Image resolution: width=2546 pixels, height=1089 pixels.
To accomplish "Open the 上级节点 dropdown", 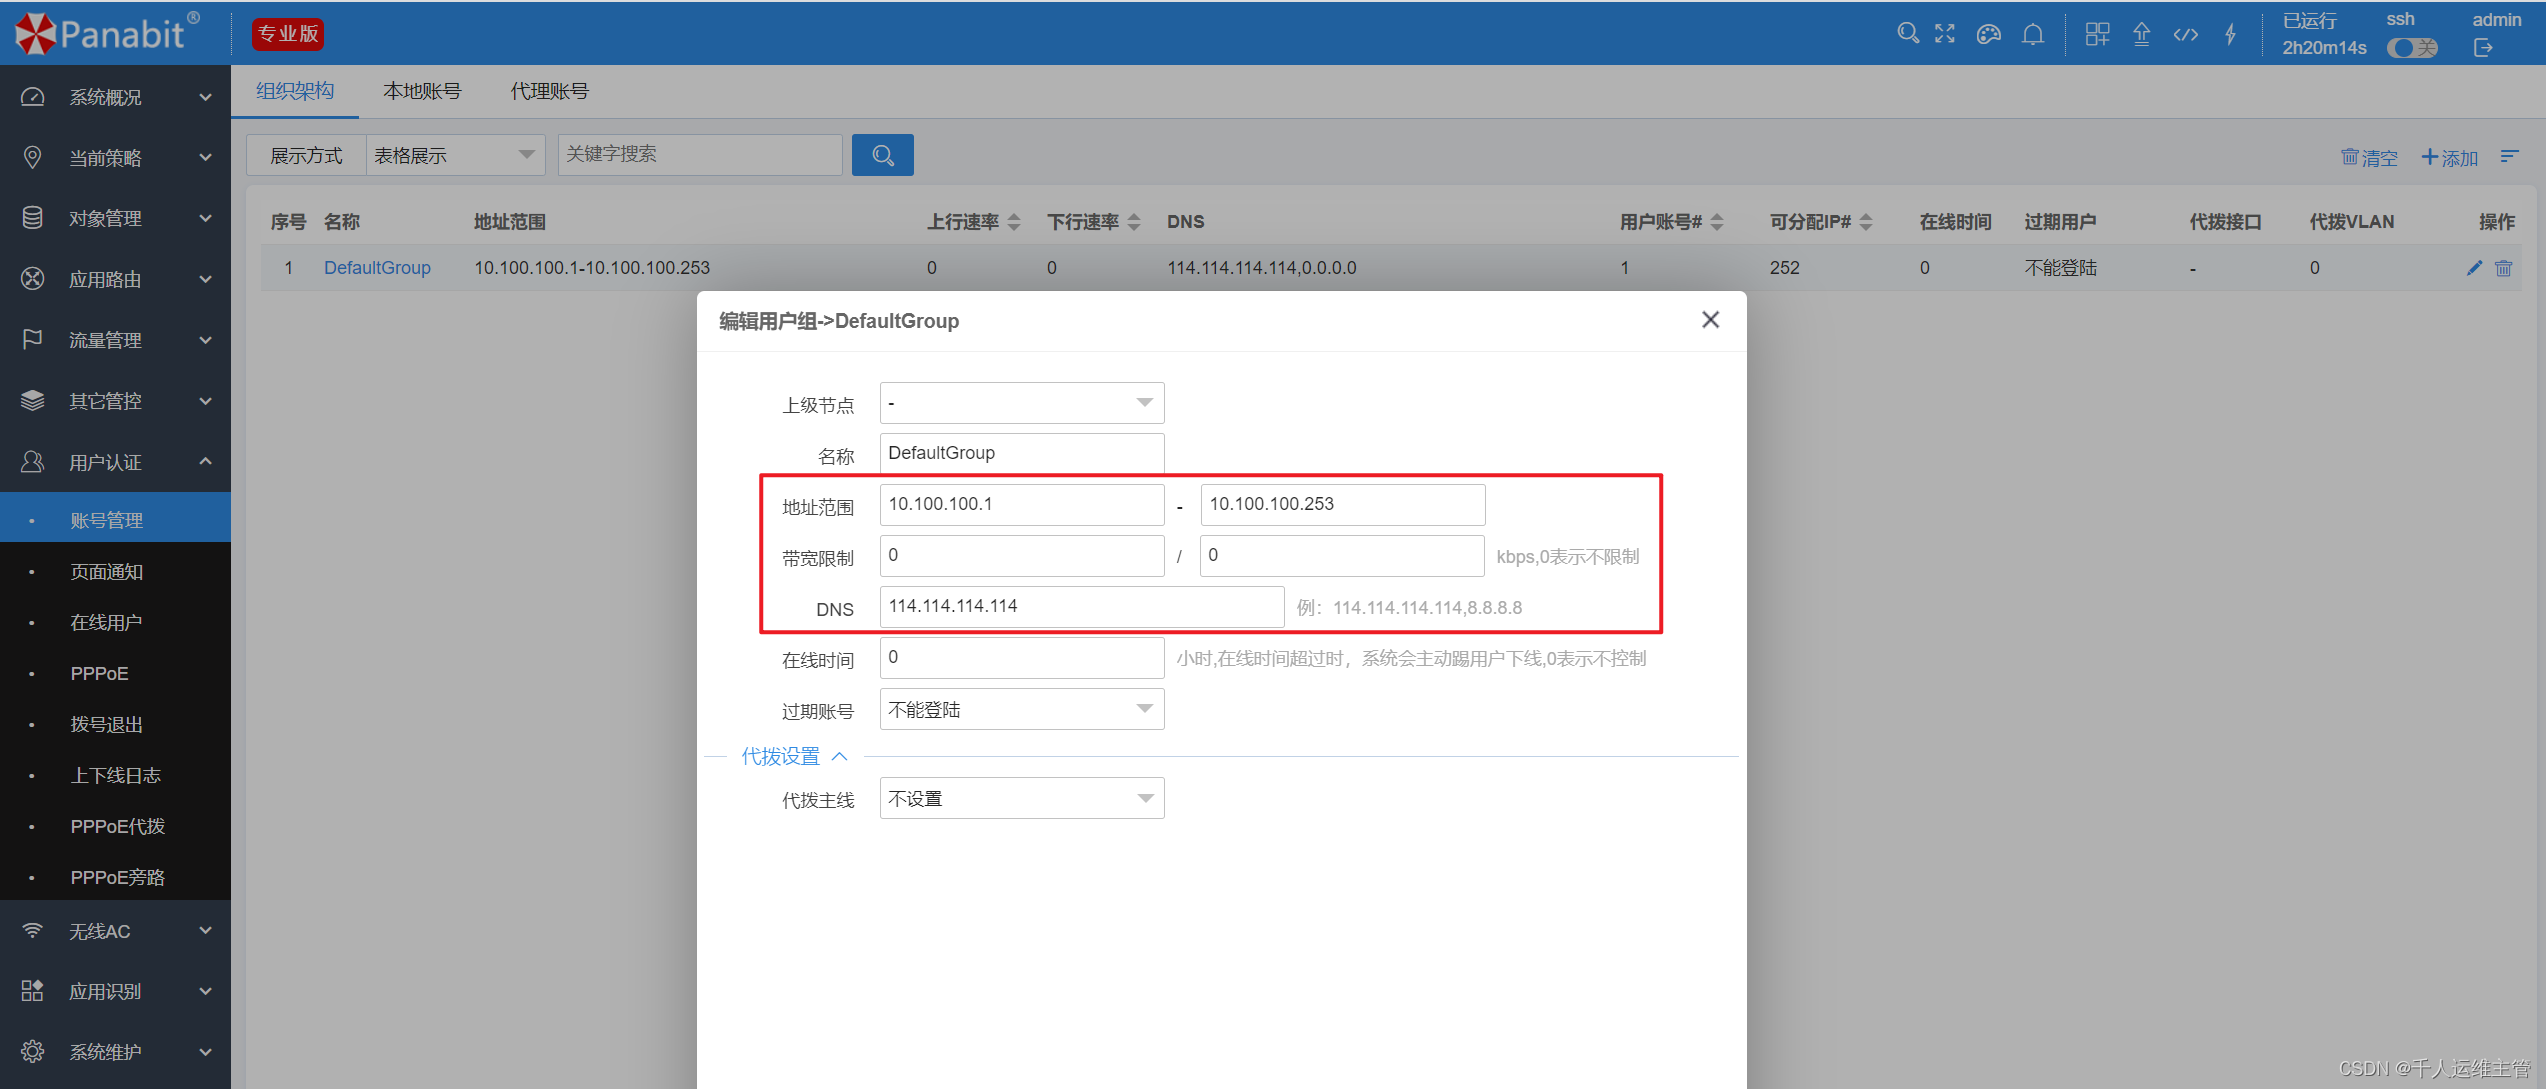I will 1022,403.
